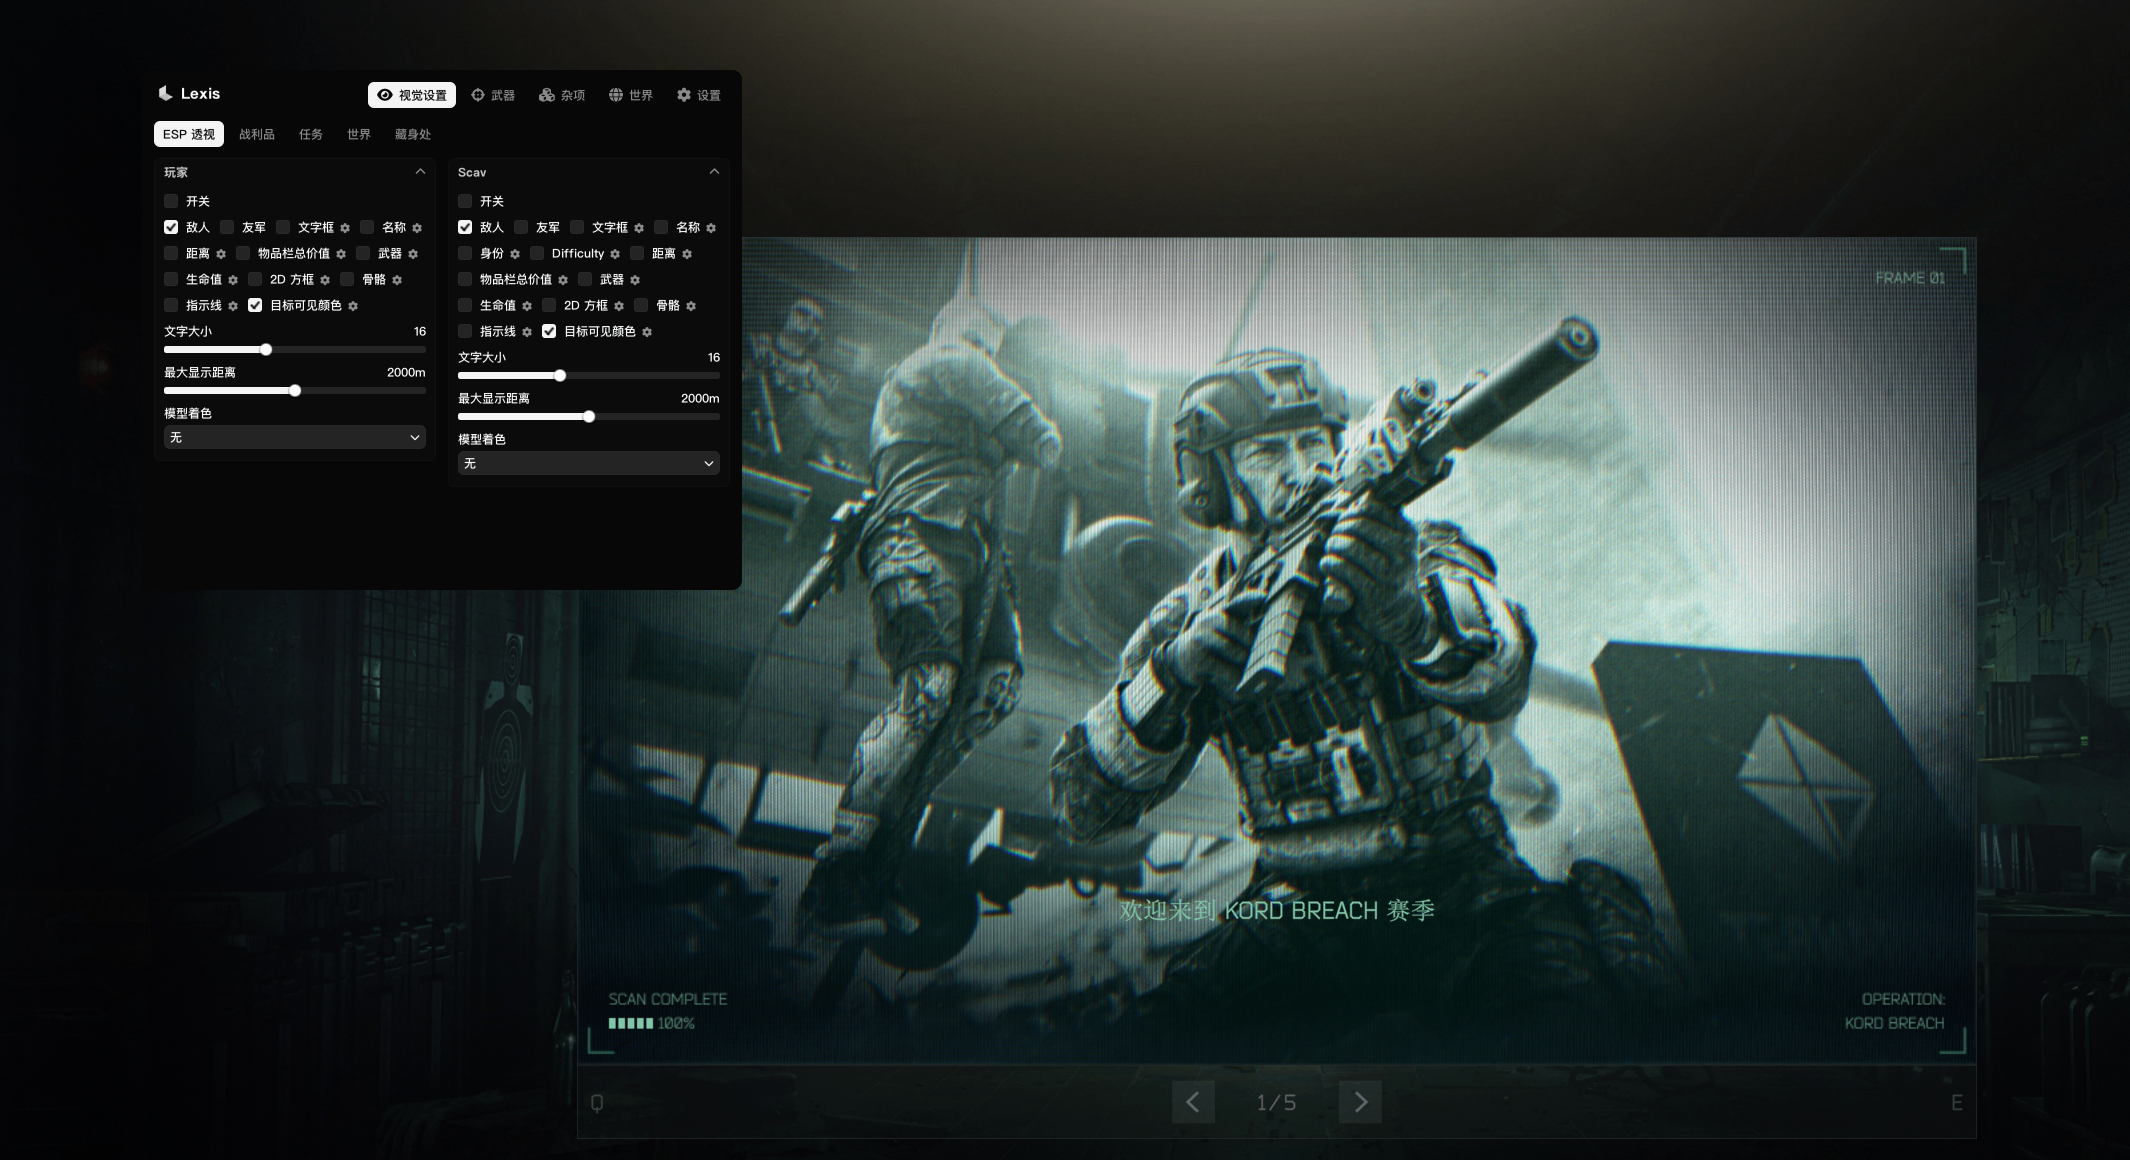Click the E key hint in slideshow bar
Image resolution: width=2130 pixels, height=1160 pixels.
[x=1956, y=1103]
